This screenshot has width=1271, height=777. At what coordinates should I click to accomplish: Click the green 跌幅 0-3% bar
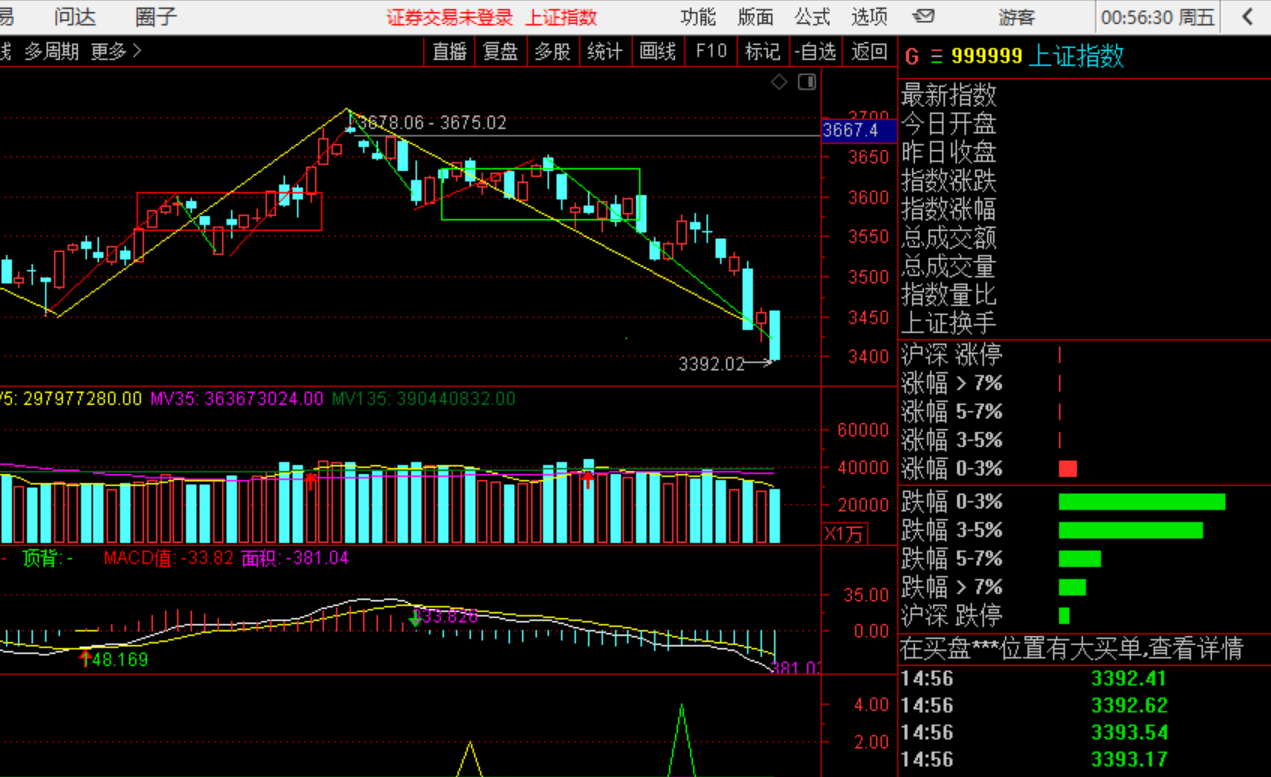pos(1142,501)
